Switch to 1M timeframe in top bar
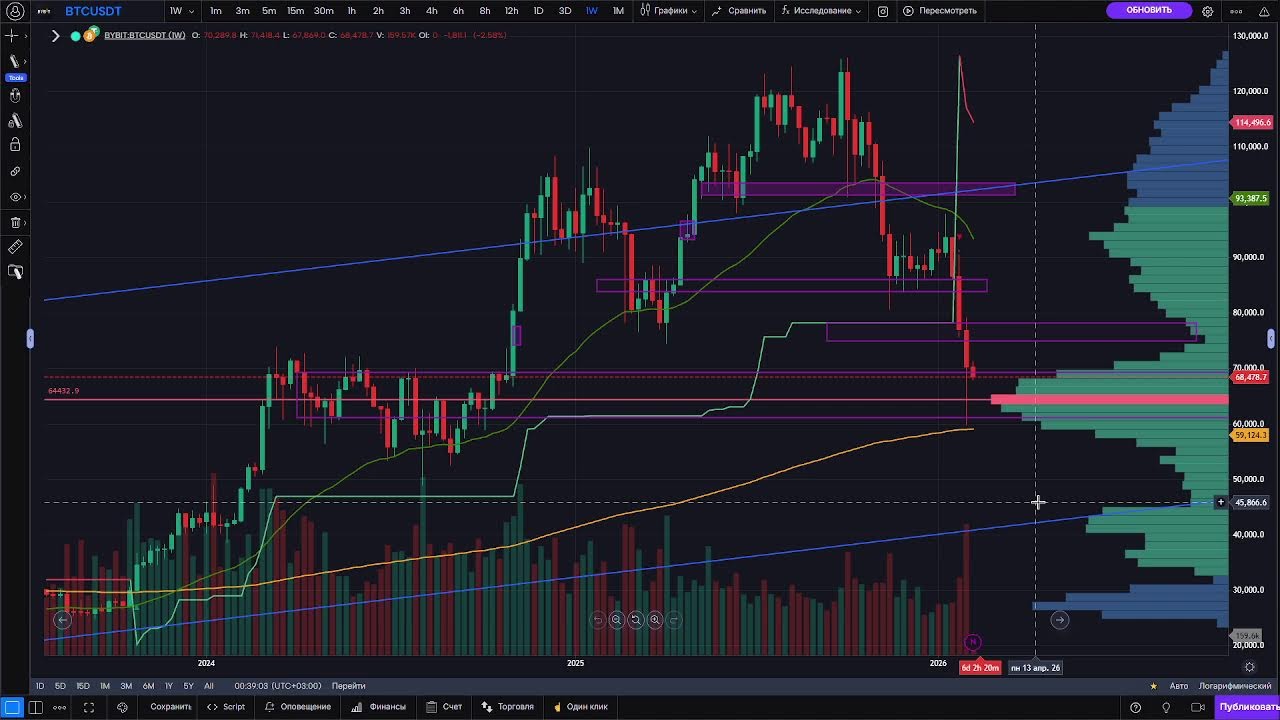1280x720 pixels. click(618, 11)
